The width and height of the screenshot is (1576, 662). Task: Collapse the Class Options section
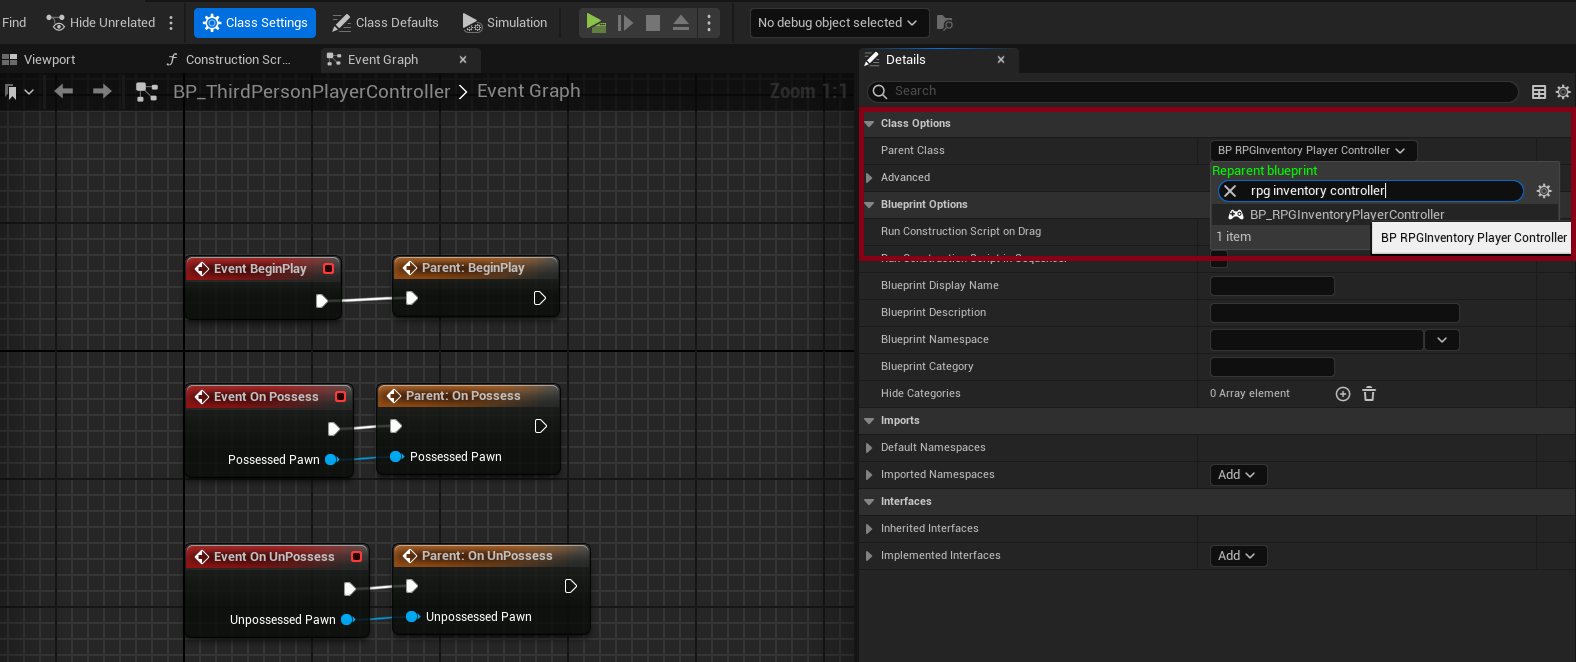(869, 124)
